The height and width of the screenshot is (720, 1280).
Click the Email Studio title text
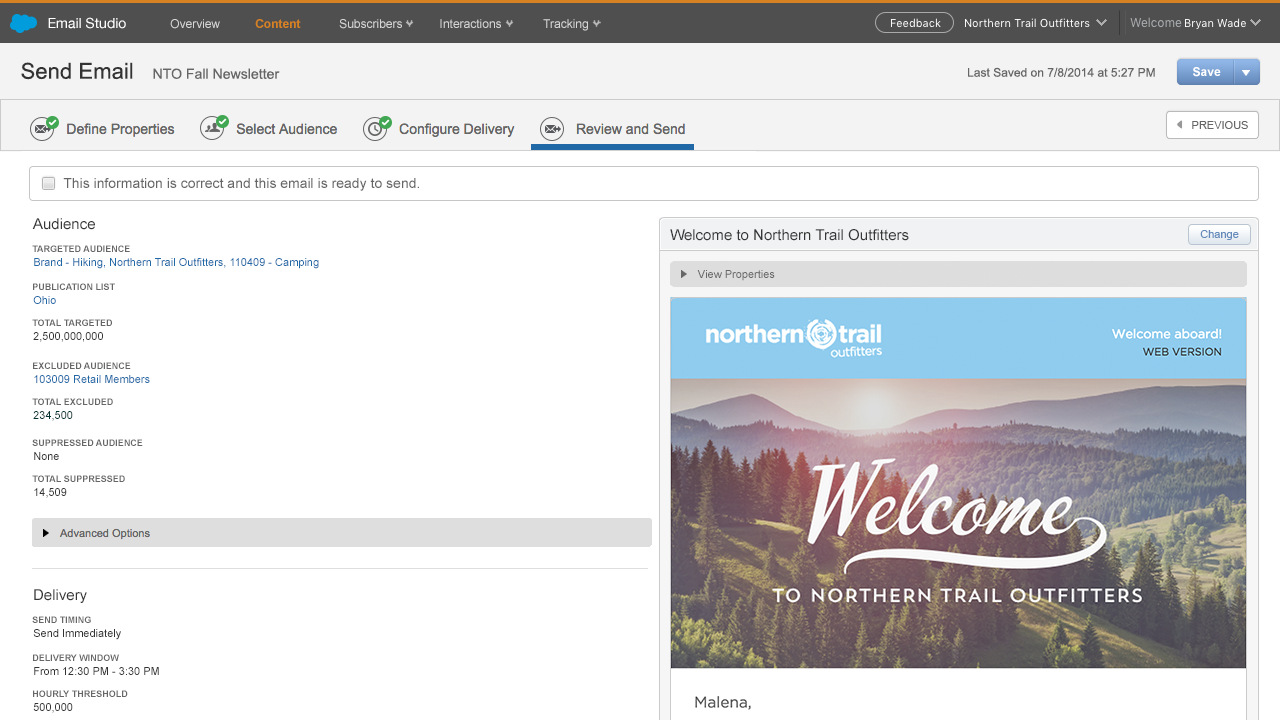(87, 23)
